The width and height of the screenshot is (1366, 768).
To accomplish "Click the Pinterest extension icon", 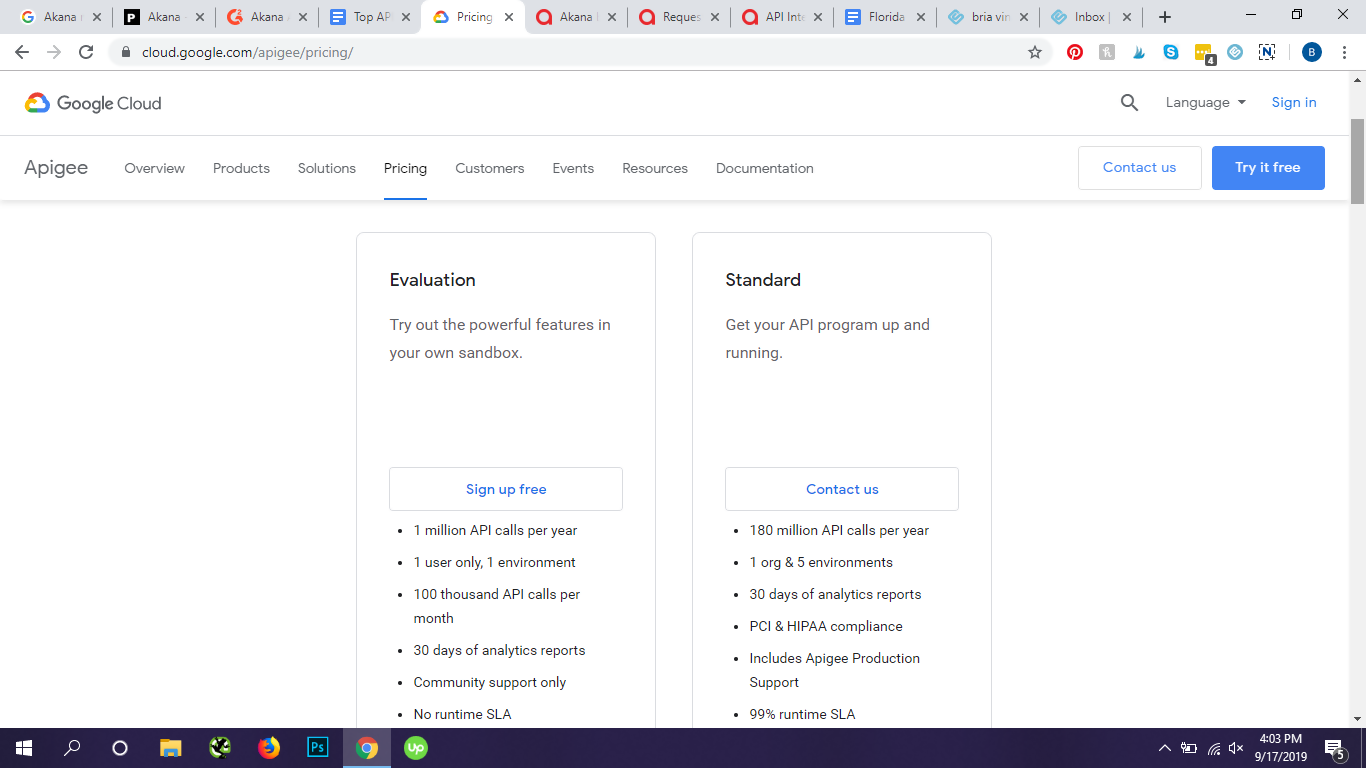I will pos(1075,52).
